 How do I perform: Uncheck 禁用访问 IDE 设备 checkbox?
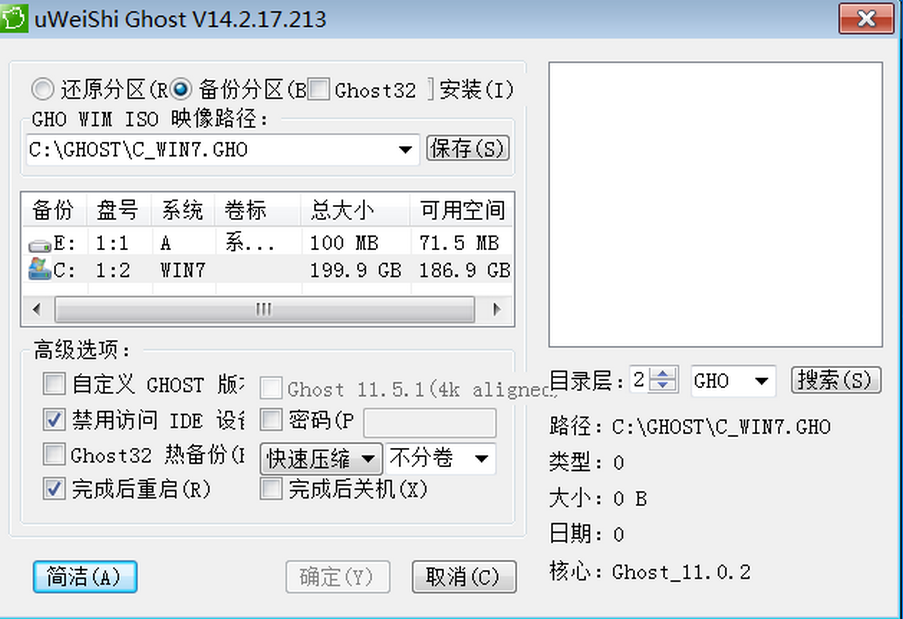54,420
